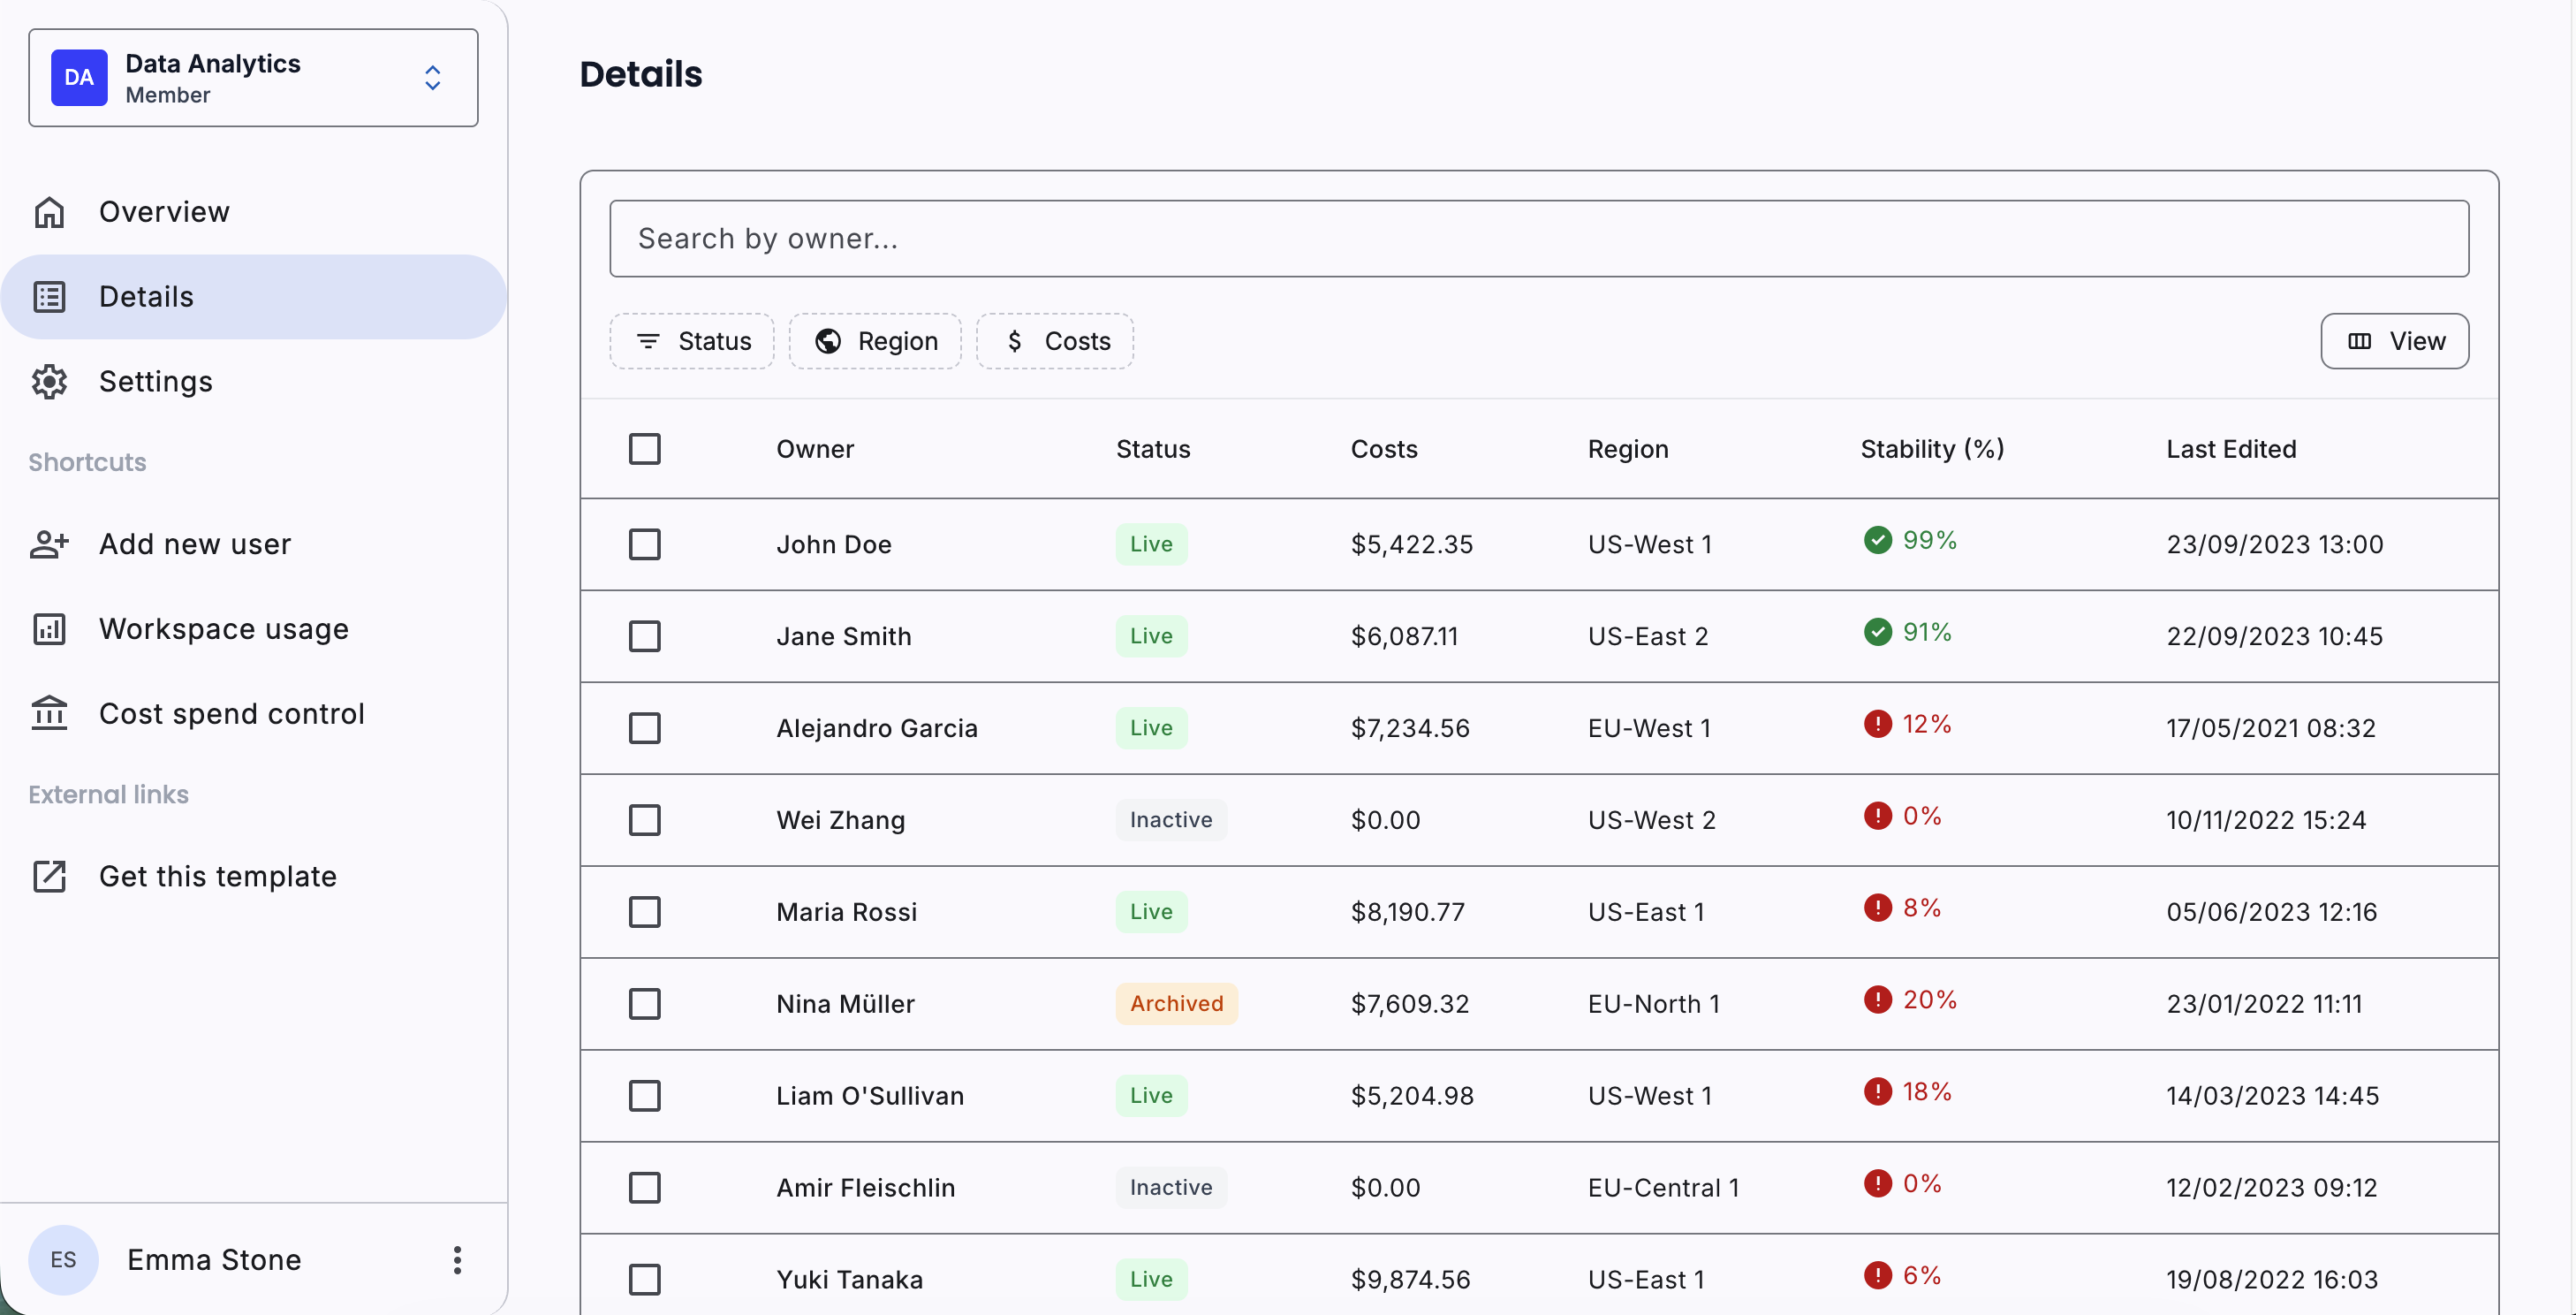Image resolution: width=2576 pixels, height=1315 pixels.
Task: Focus the Search by owner field
Action: point(1538,238)
